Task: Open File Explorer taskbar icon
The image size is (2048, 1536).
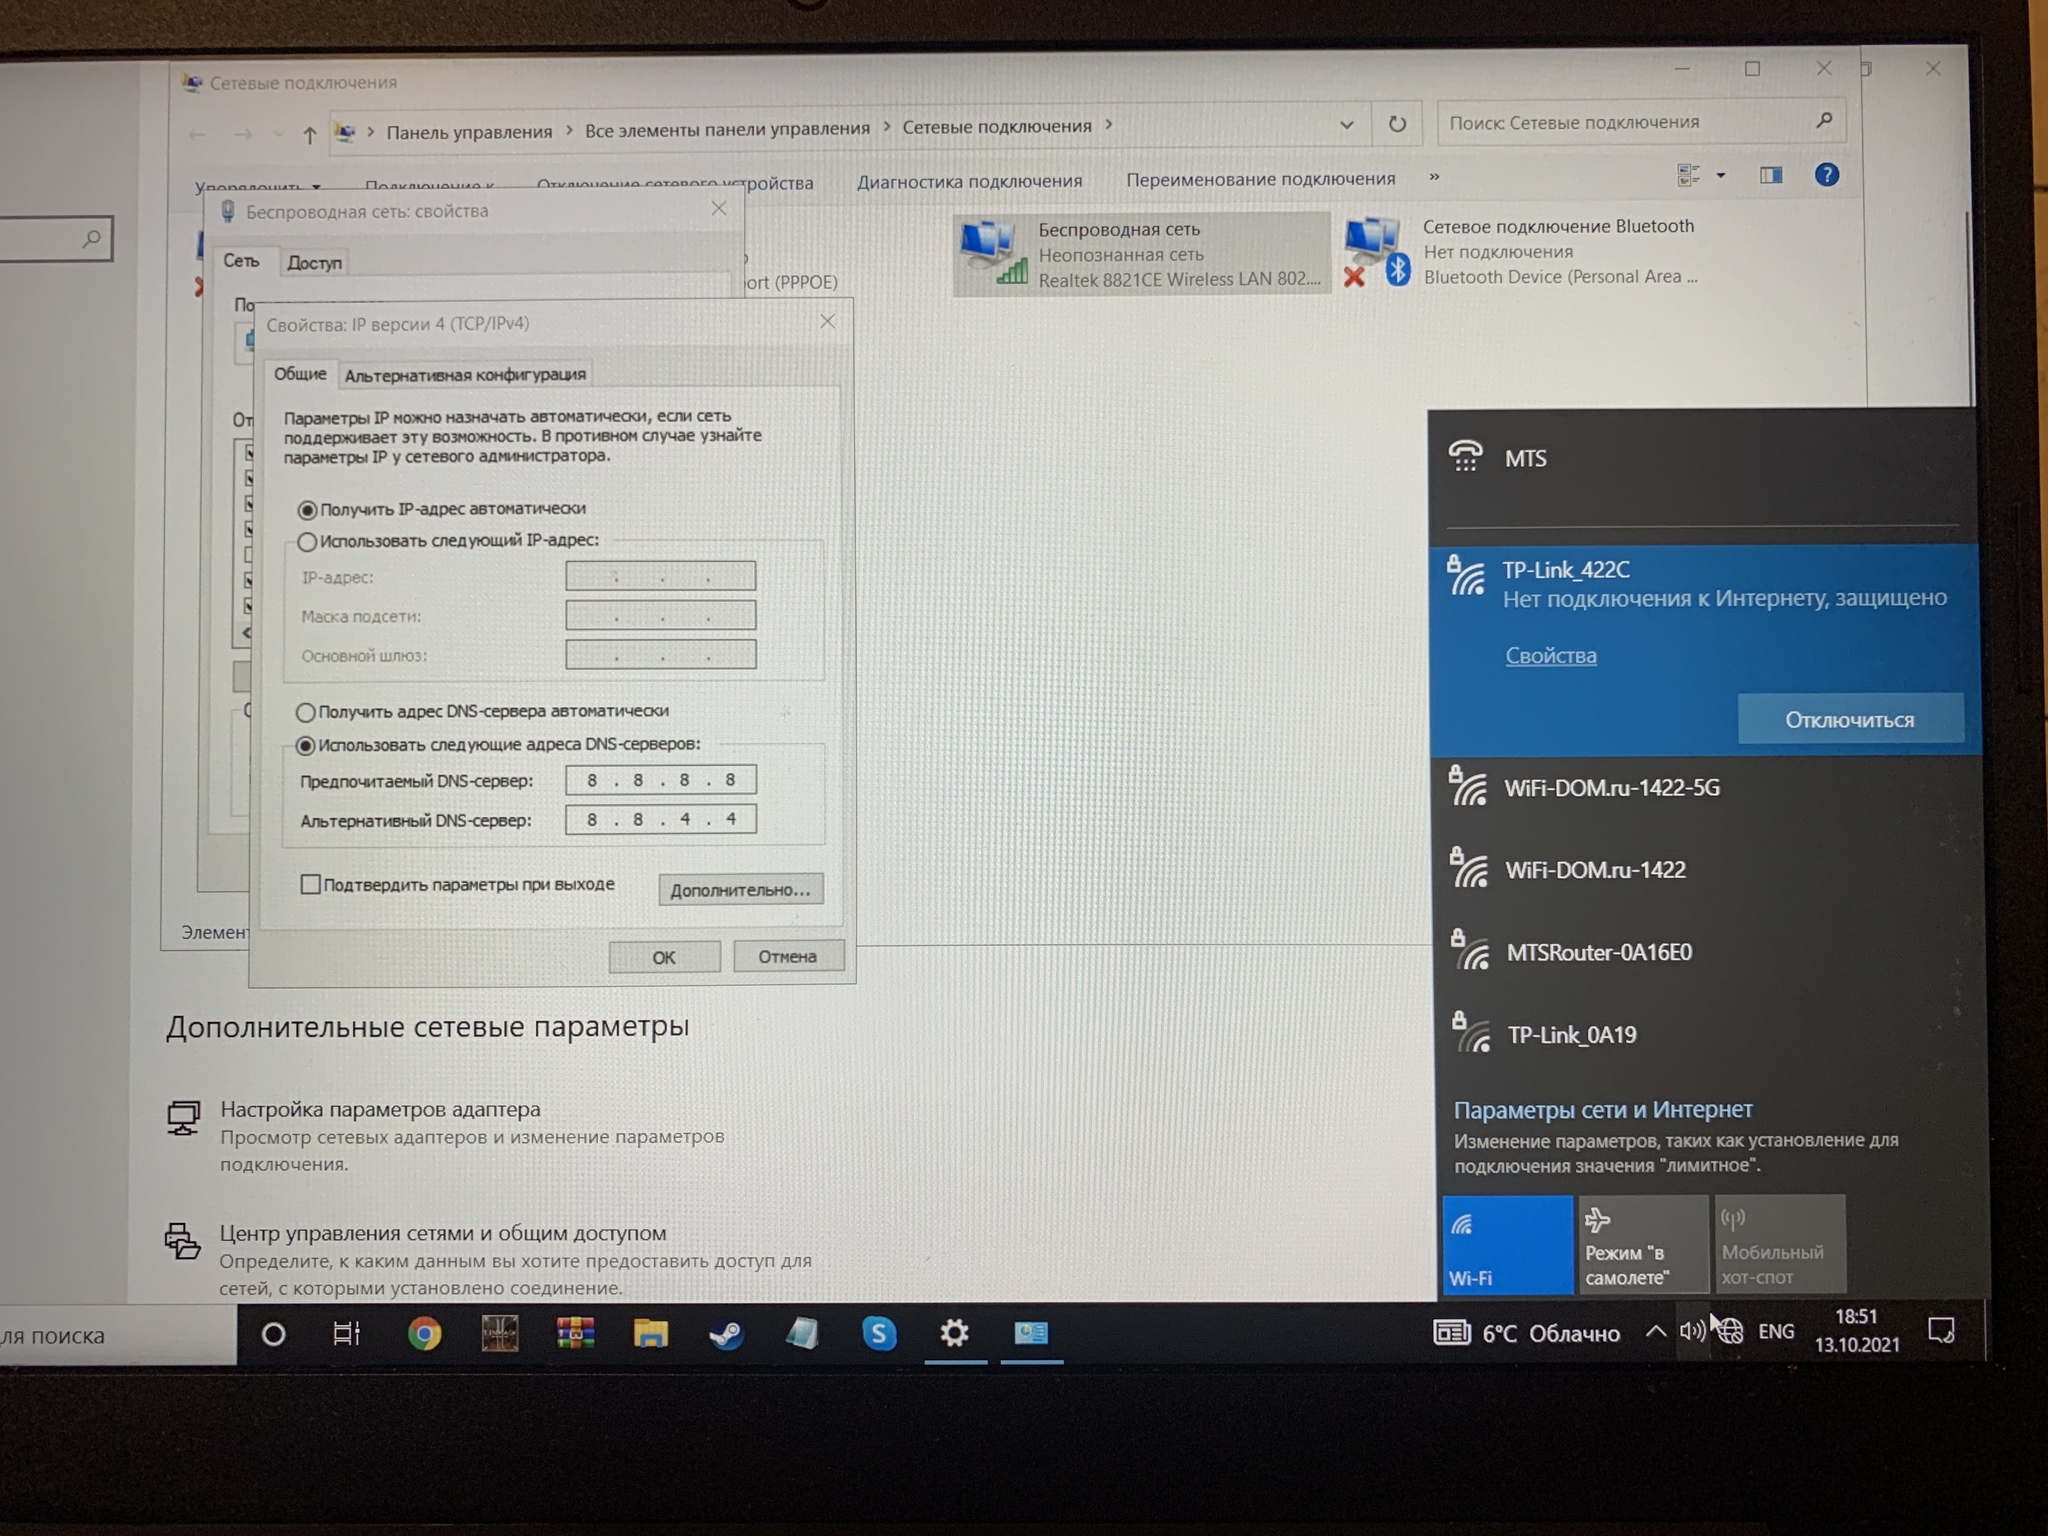Action: [650, 1334]
